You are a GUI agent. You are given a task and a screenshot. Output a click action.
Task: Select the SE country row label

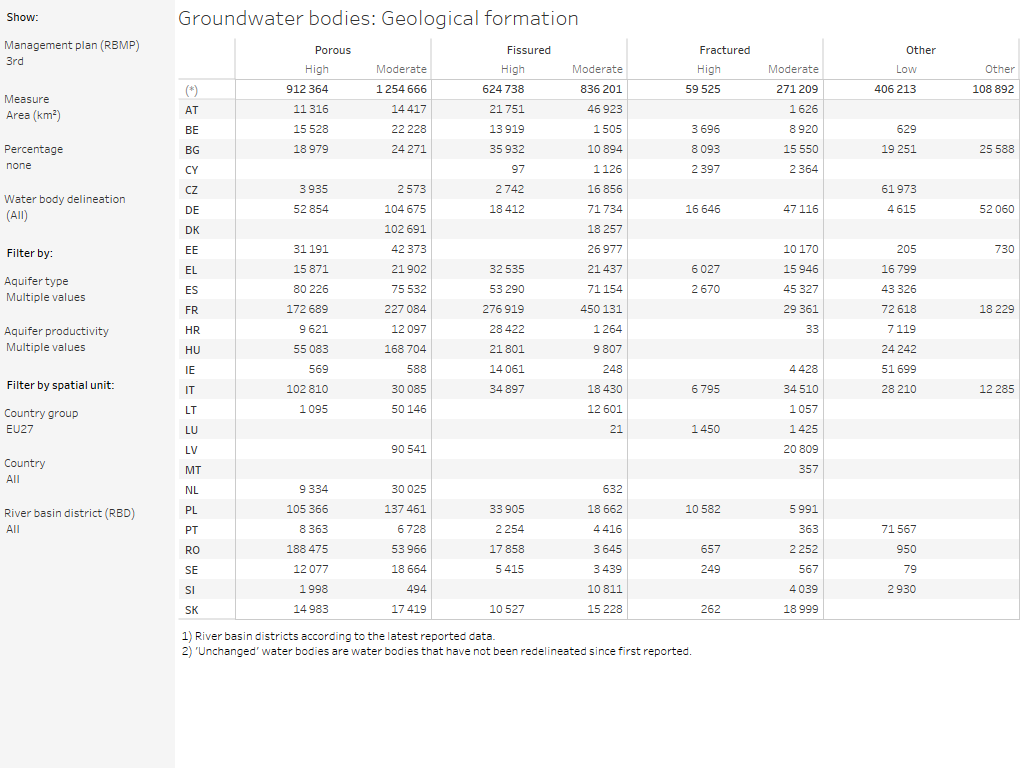point(191,570)
